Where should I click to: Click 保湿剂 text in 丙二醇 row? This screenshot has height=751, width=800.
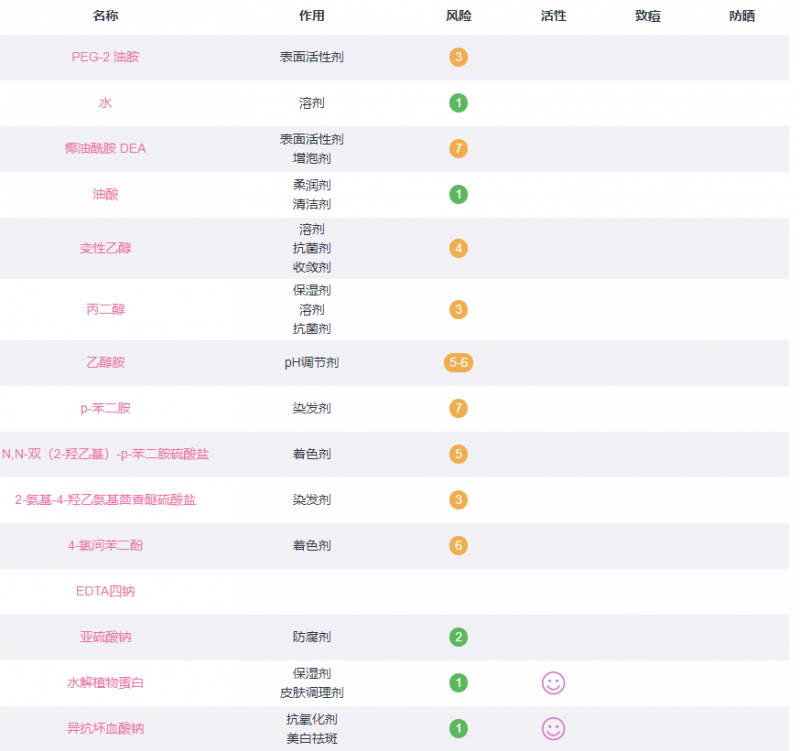pyautogui.click(x=312, y=290)
